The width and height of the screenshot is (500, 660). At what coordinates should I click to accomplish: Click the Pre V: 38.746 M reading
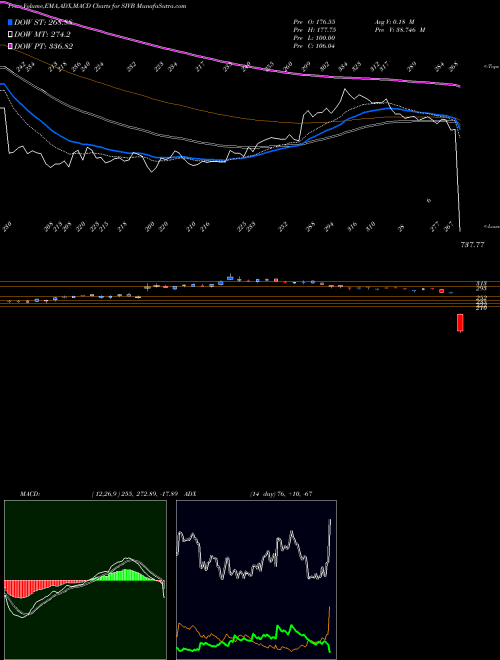coord(399,30)
